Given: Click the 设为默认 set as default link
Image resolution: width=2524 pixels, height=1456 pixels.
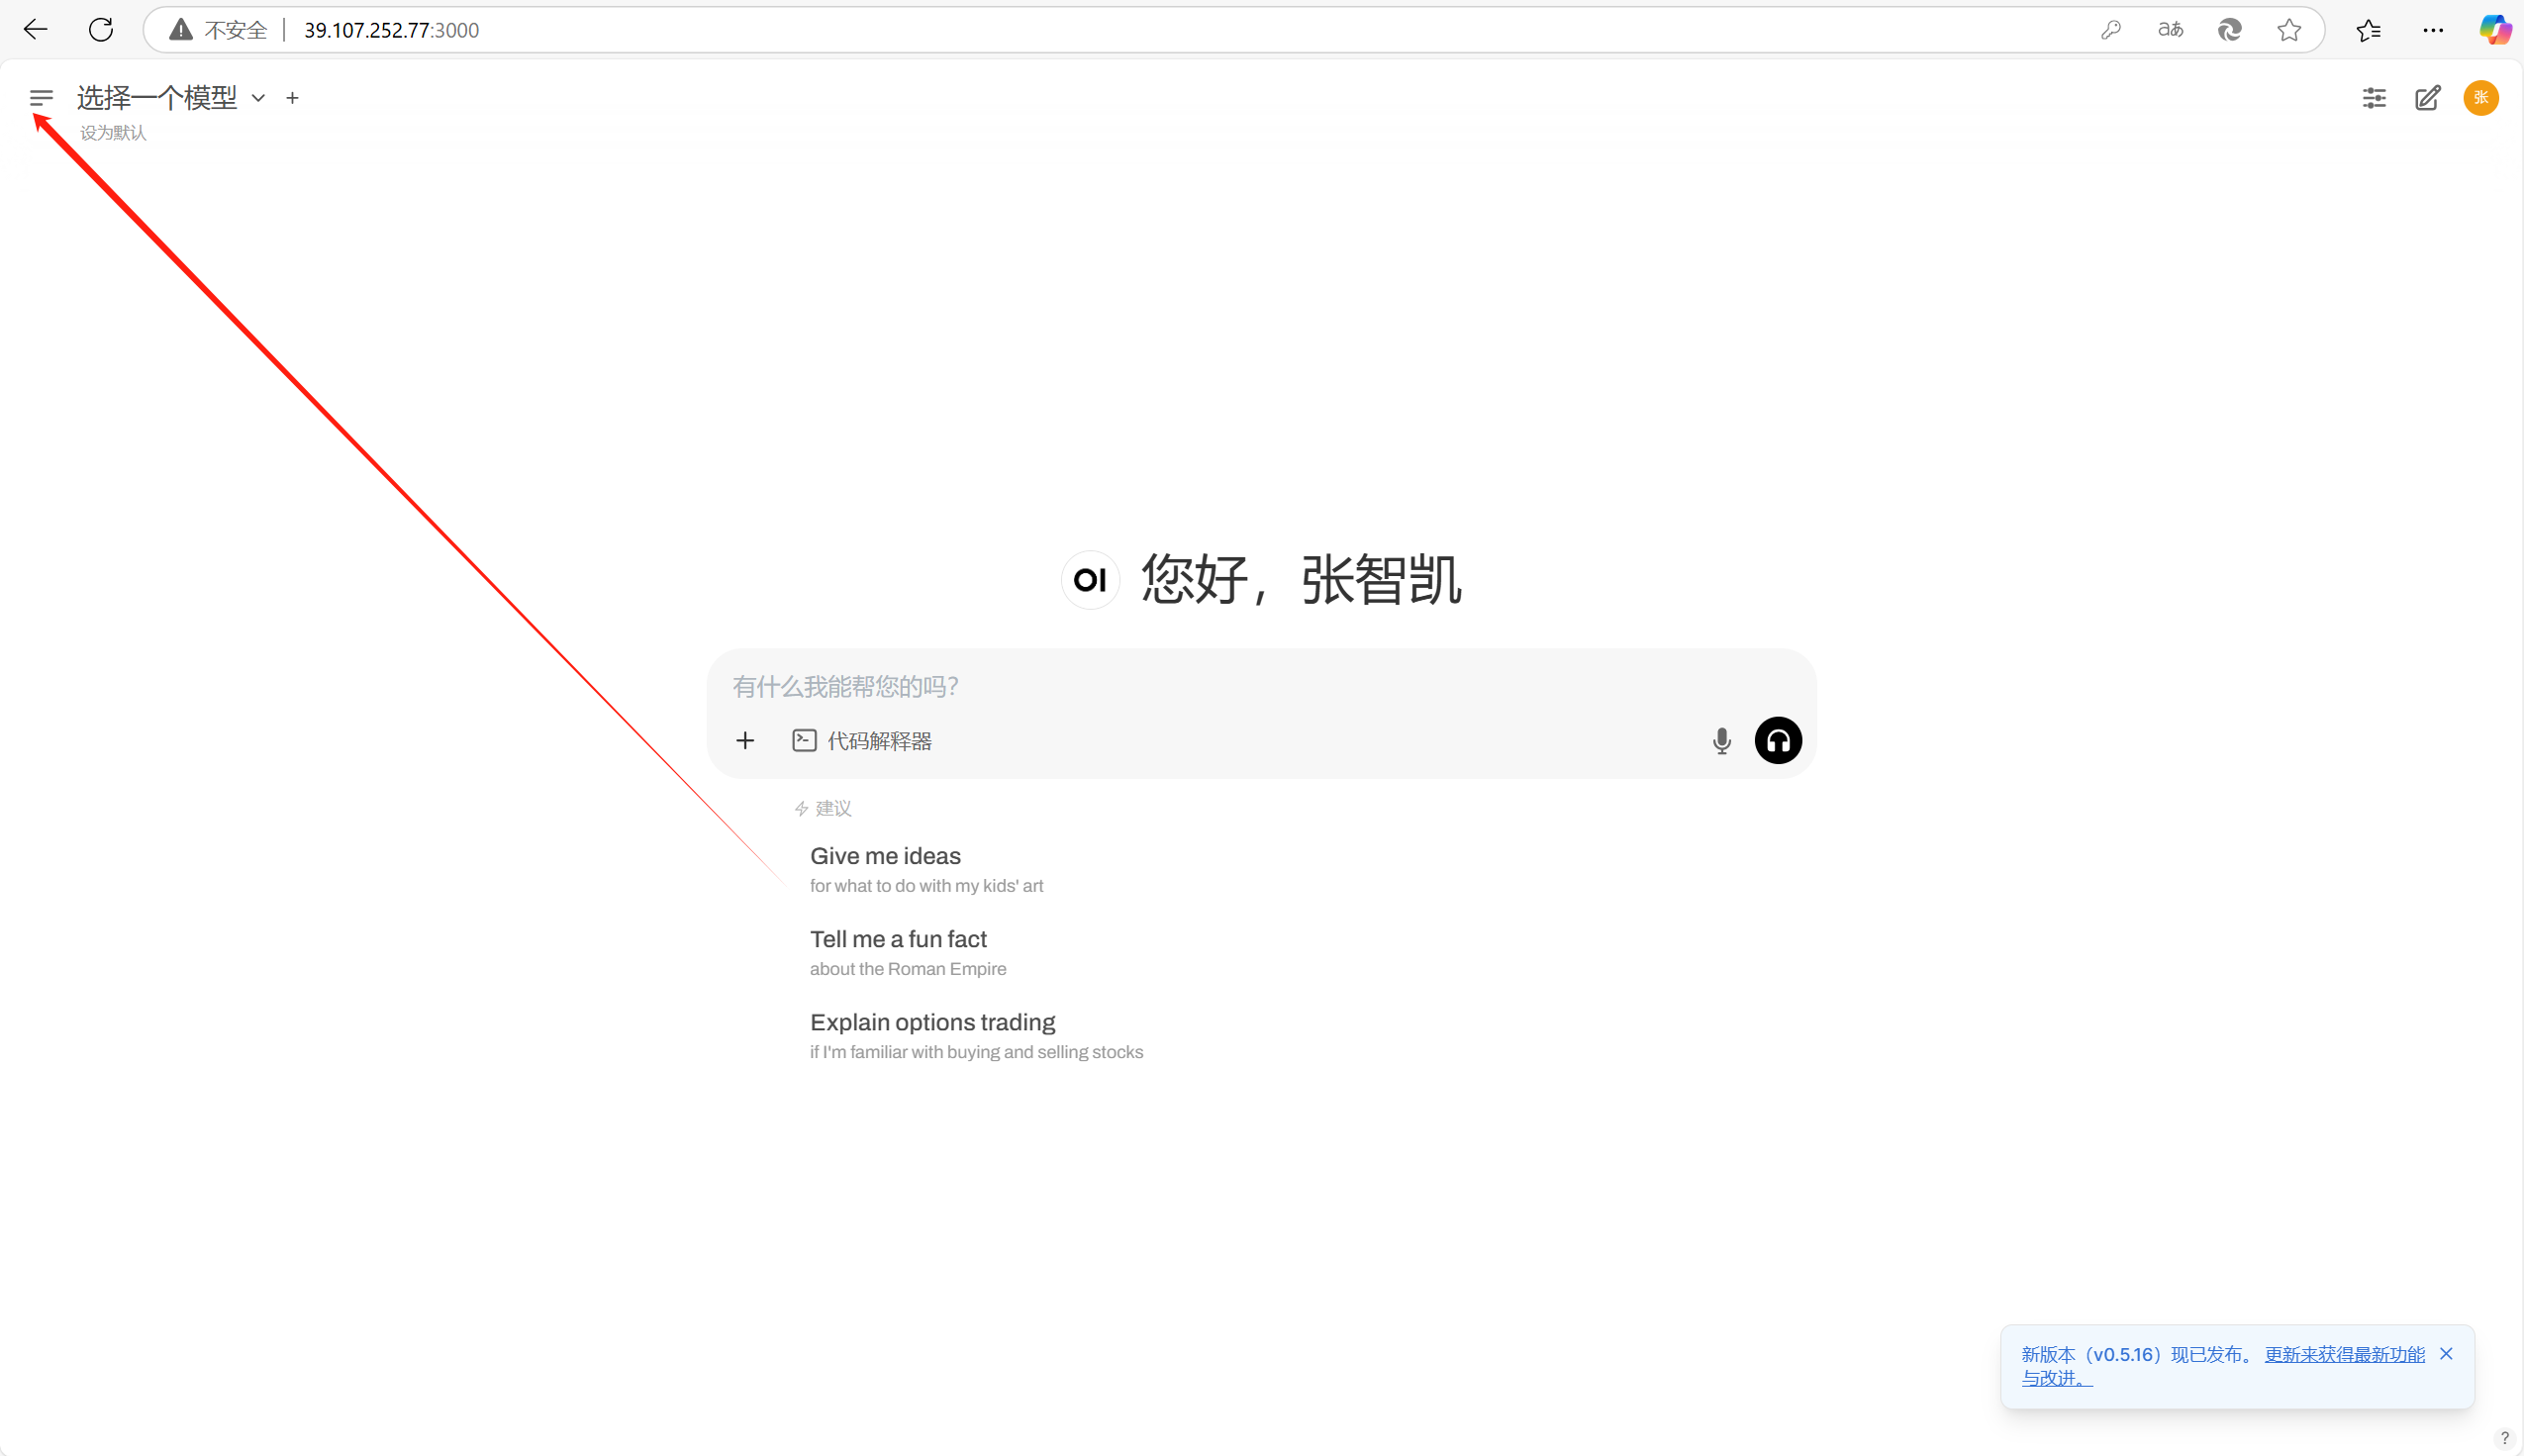Looking at the screenshot, I should pyautogui.click(x=113, y=133).
